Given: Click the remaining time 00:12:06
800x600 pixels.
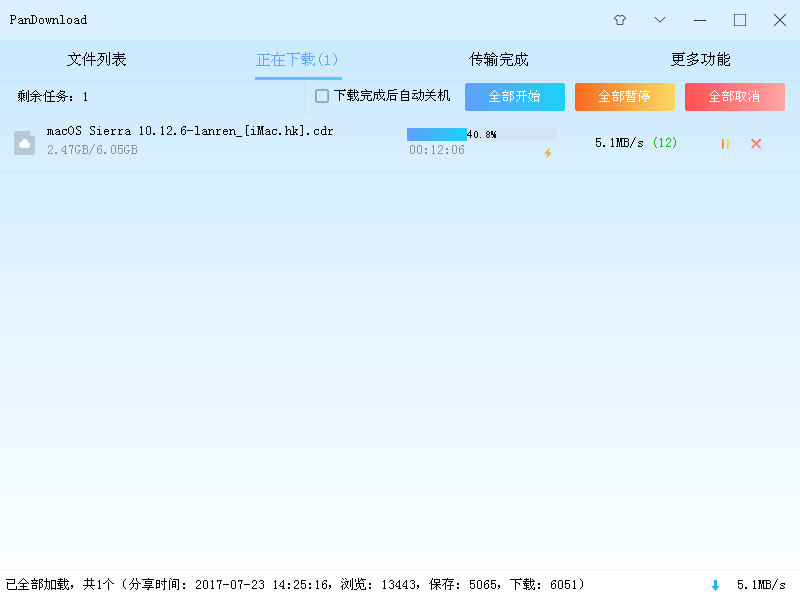Looking at the screenshot, I should point(437,150).
